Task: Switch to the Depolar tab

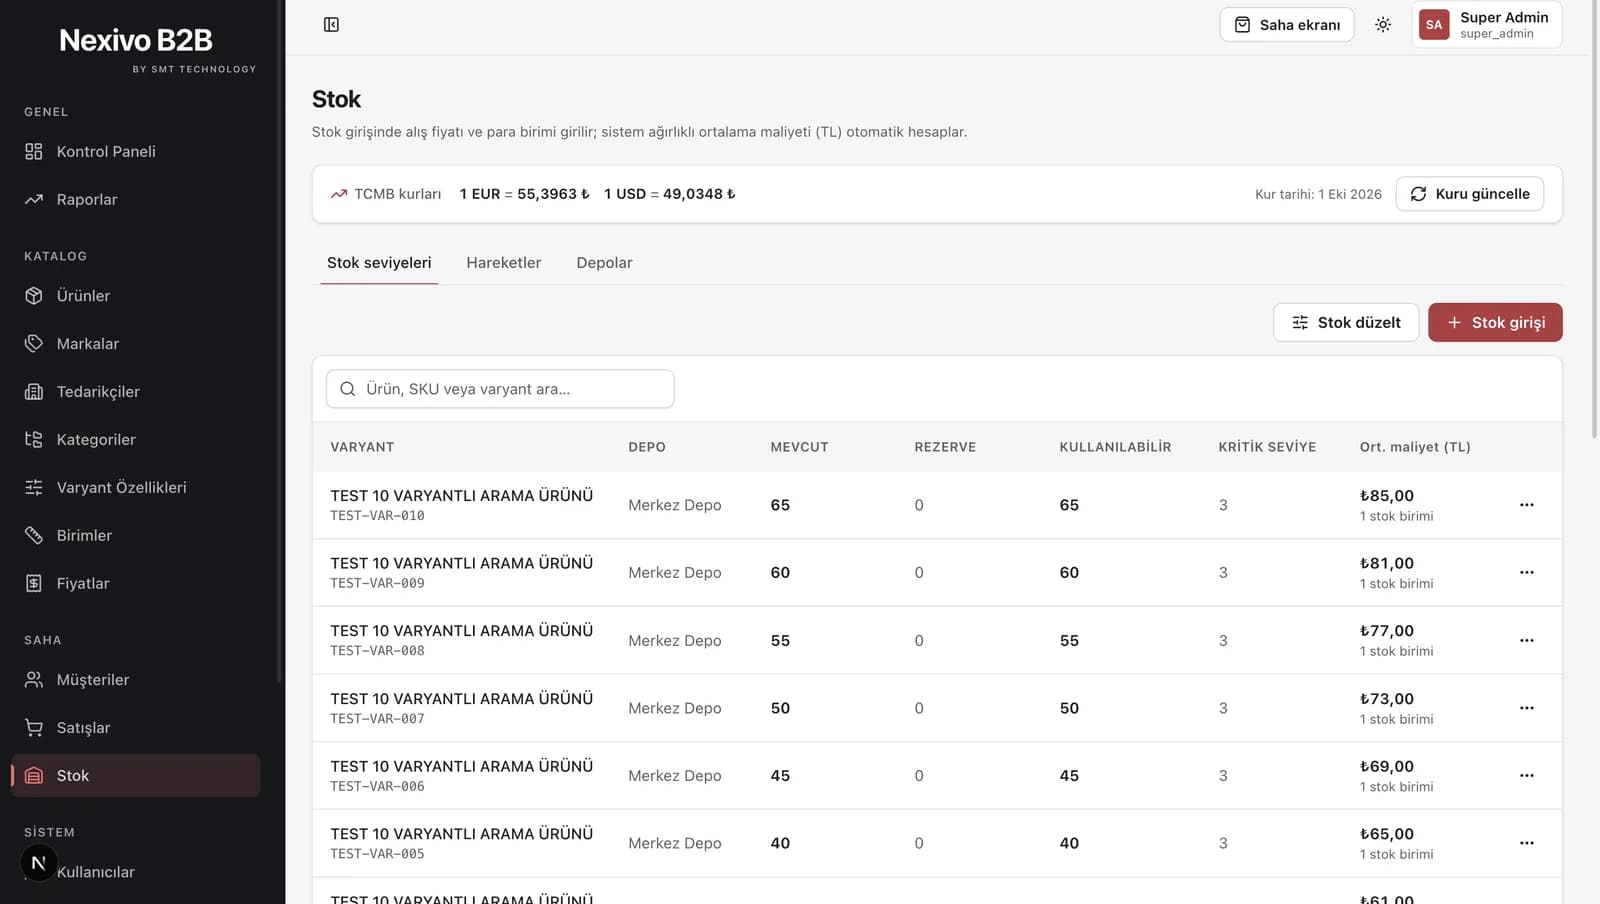Action: 604,263
